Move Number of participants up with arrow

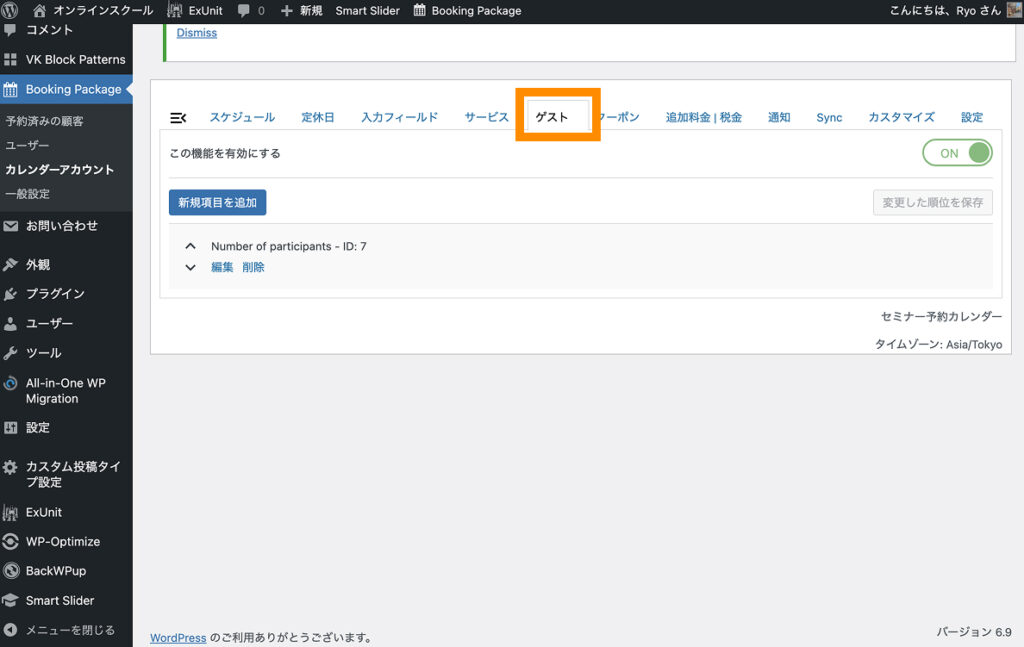pyautogui.click(x=190, y=246)
